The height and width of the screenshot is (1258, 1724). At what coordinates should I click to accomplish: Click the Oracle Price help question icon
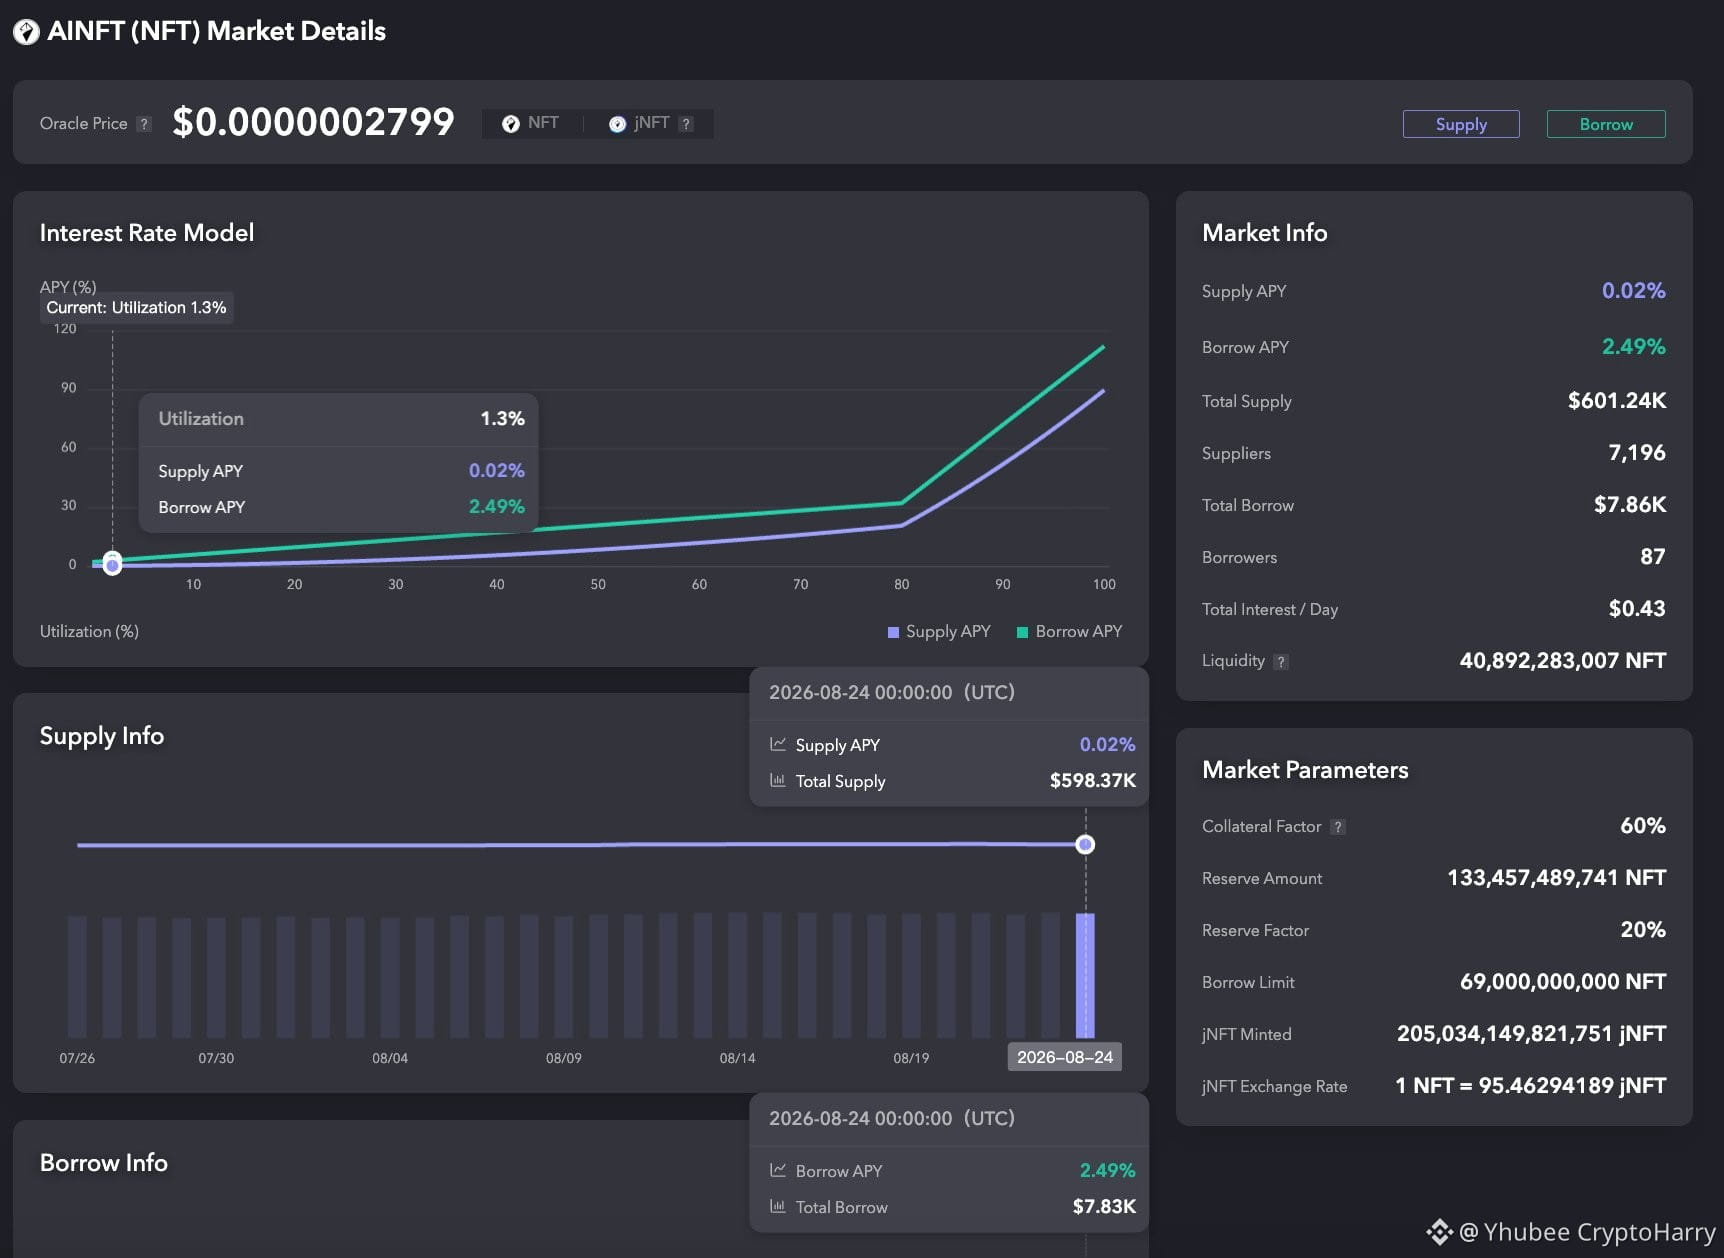[x=144, y=124]
